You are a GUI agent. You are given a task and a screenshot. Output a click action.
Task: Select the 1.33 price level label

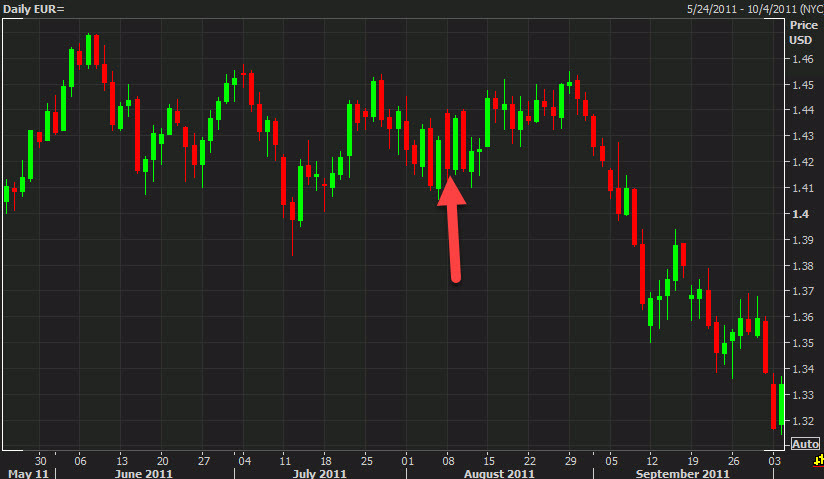[803, 395]
